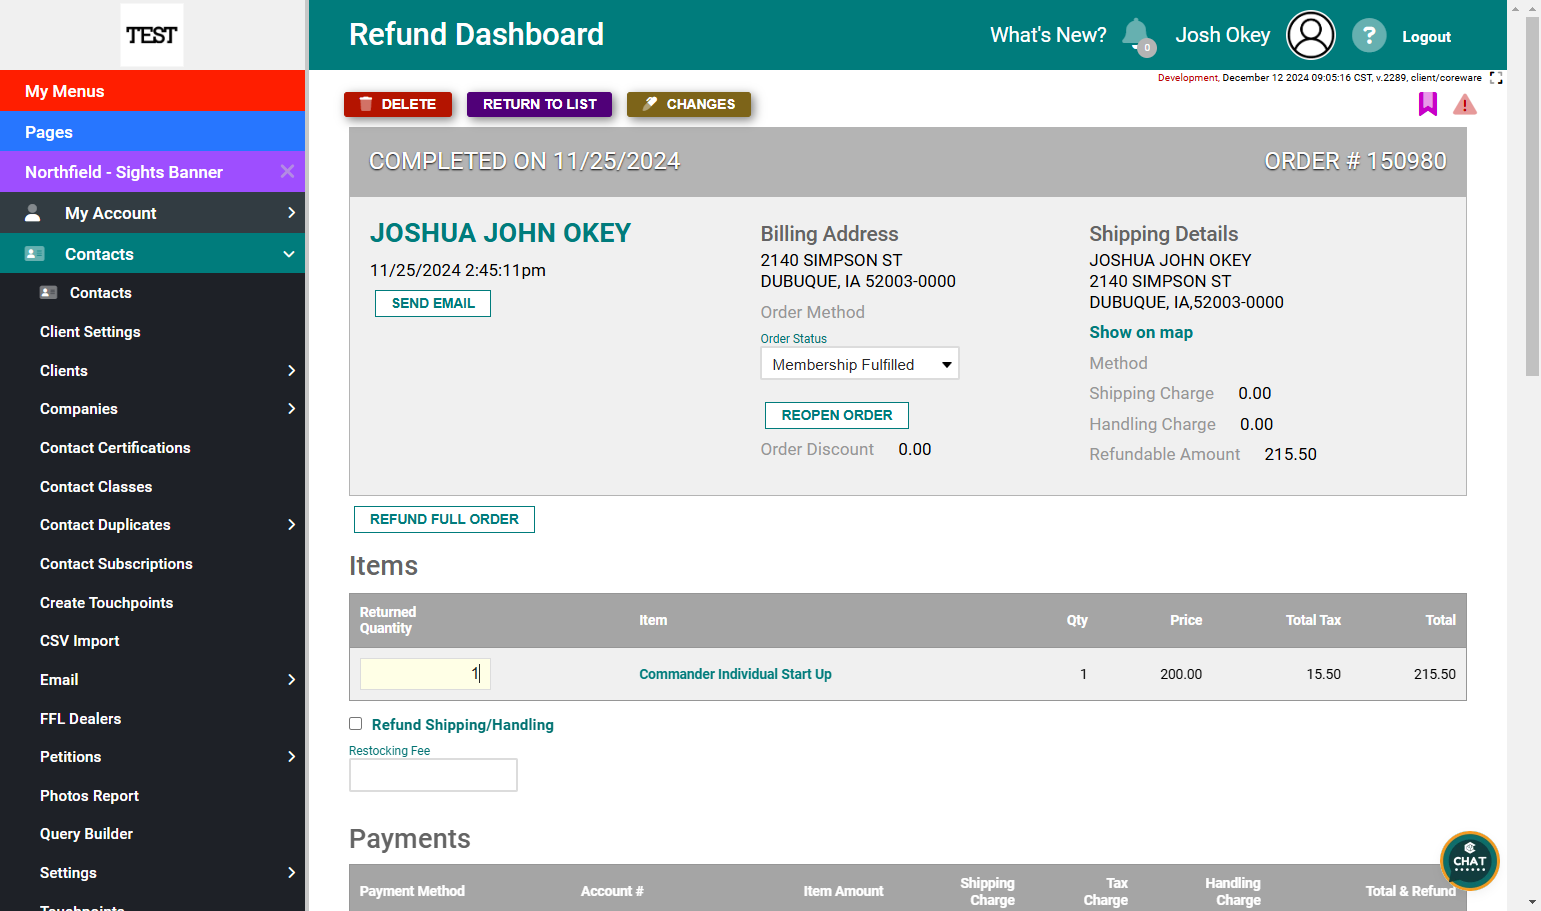Collapse the Contacts menu section
The height and width of the screenshot is (911, 1541).
pyautogui.click(x=289, y=254)
